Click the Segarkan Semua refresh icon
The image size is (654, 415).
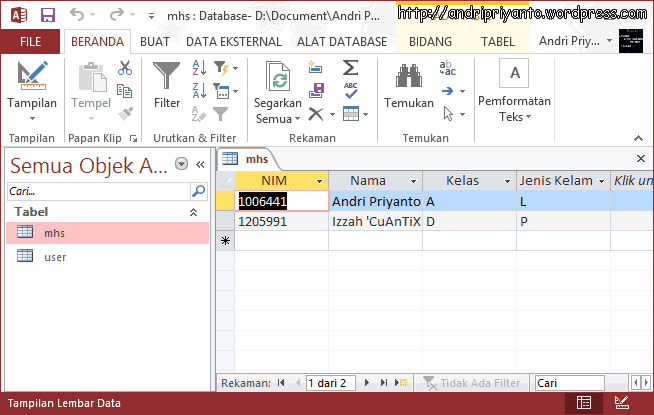pyautogui.click(x=277, y=78)
